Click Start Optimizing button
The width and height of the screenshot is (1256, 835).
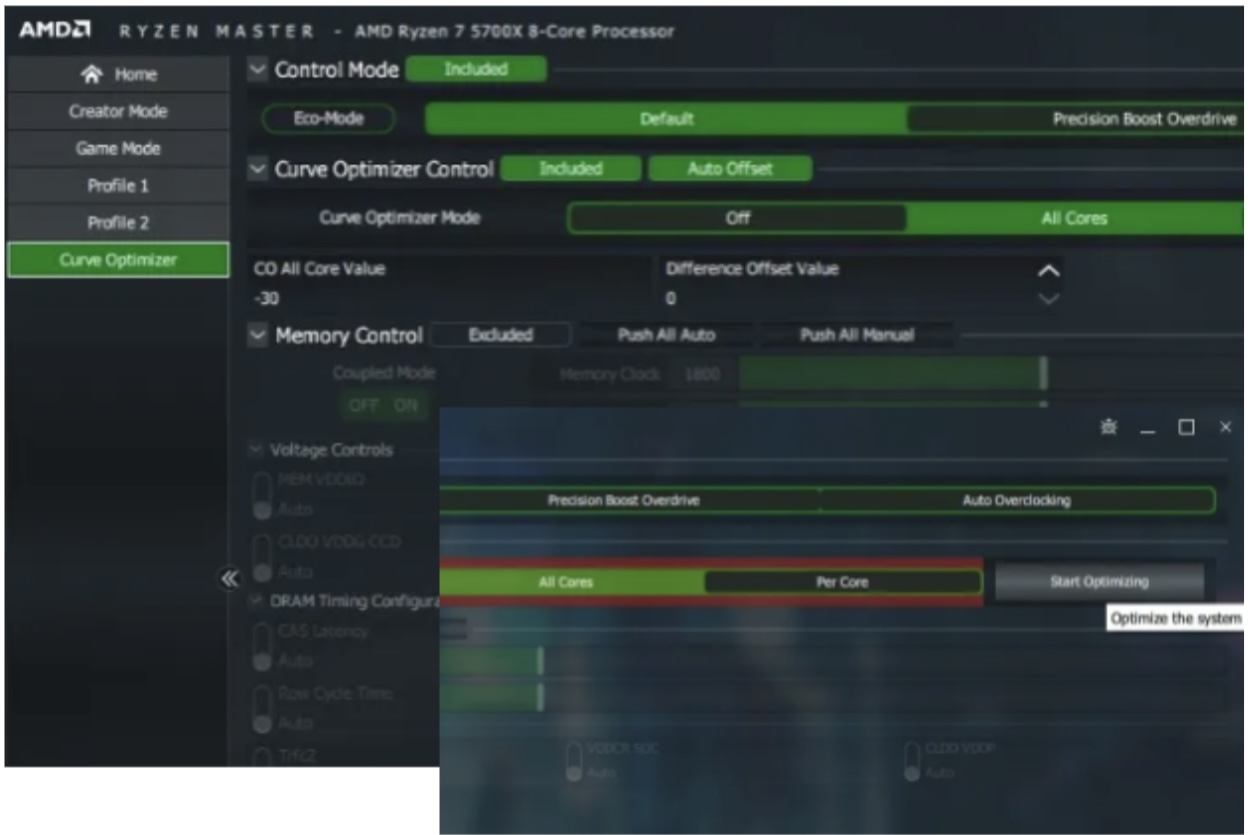(x=1099, y=581)
